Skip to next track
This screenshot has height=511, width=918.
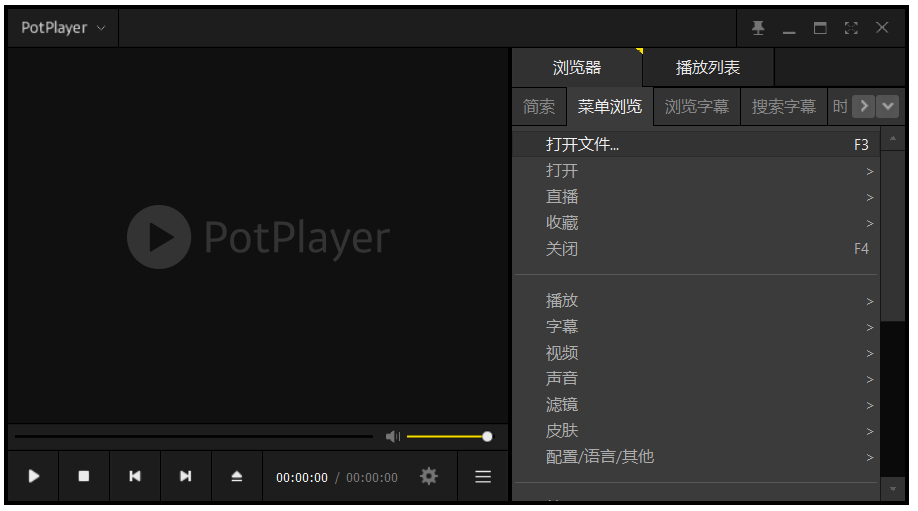click(186, 476)
